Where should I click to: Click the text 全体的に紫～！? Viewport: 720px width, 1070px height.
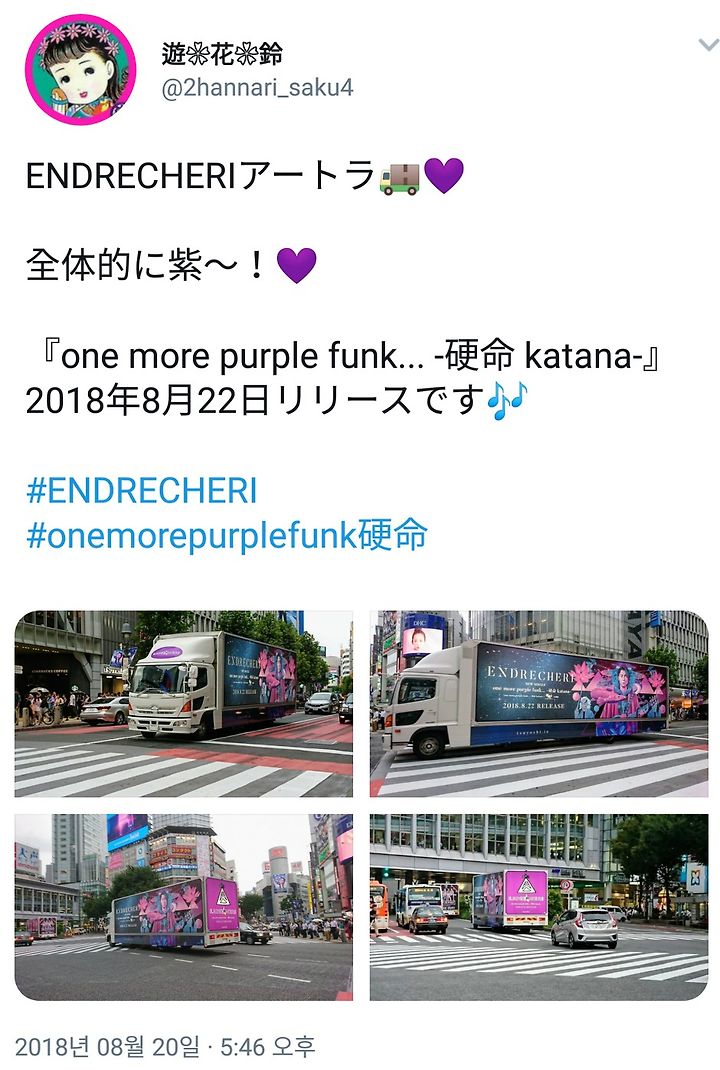click(147, 265)
